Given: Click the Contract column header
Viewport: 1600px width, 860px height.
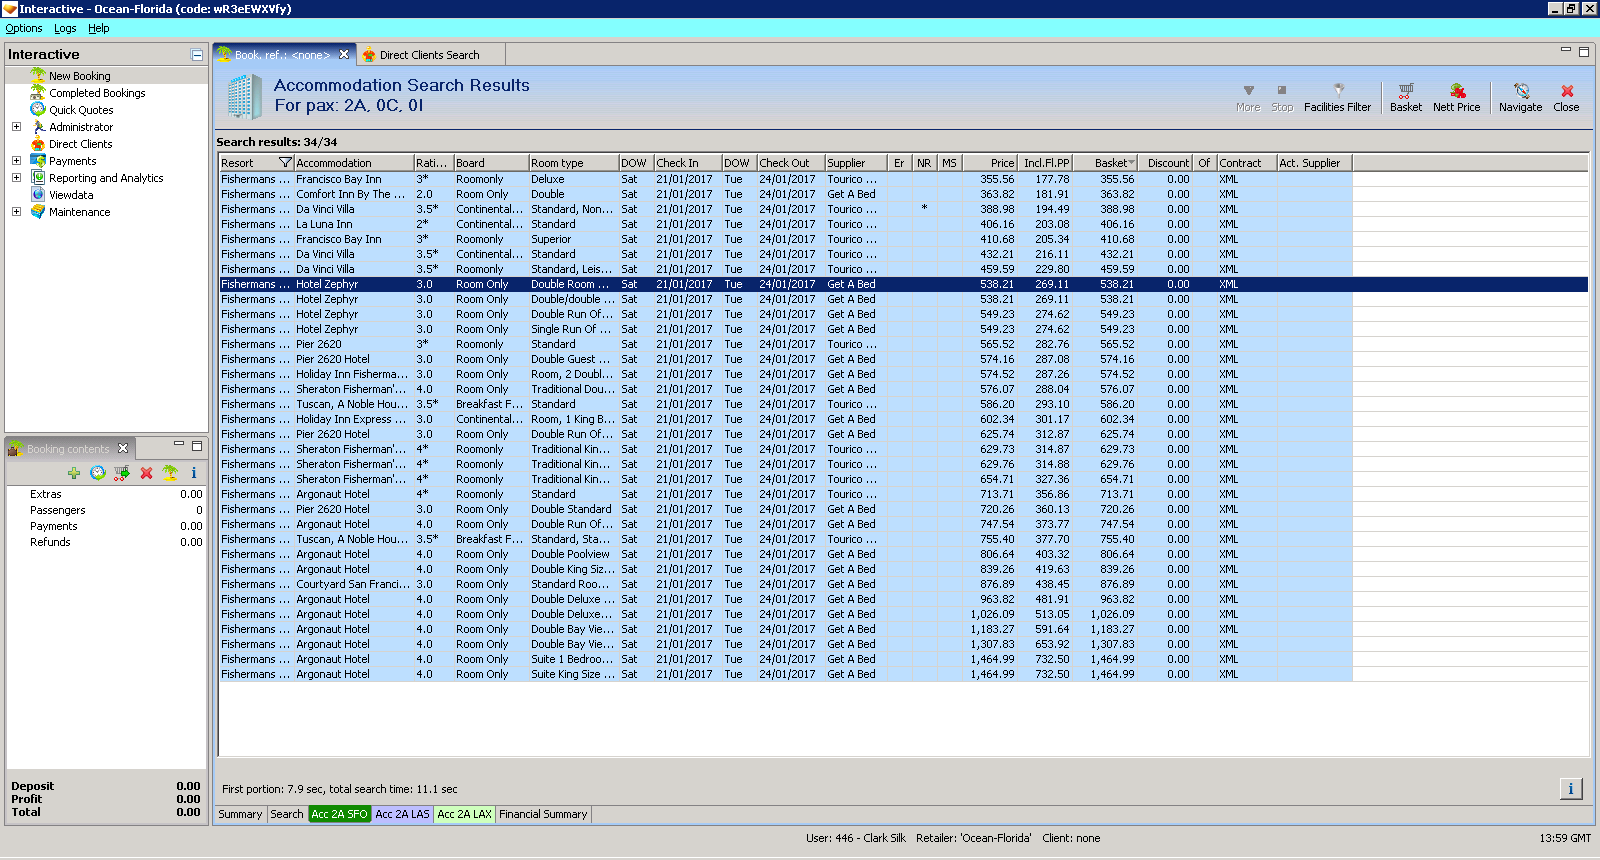Looking at the screenshot, I should [1247, 163].
